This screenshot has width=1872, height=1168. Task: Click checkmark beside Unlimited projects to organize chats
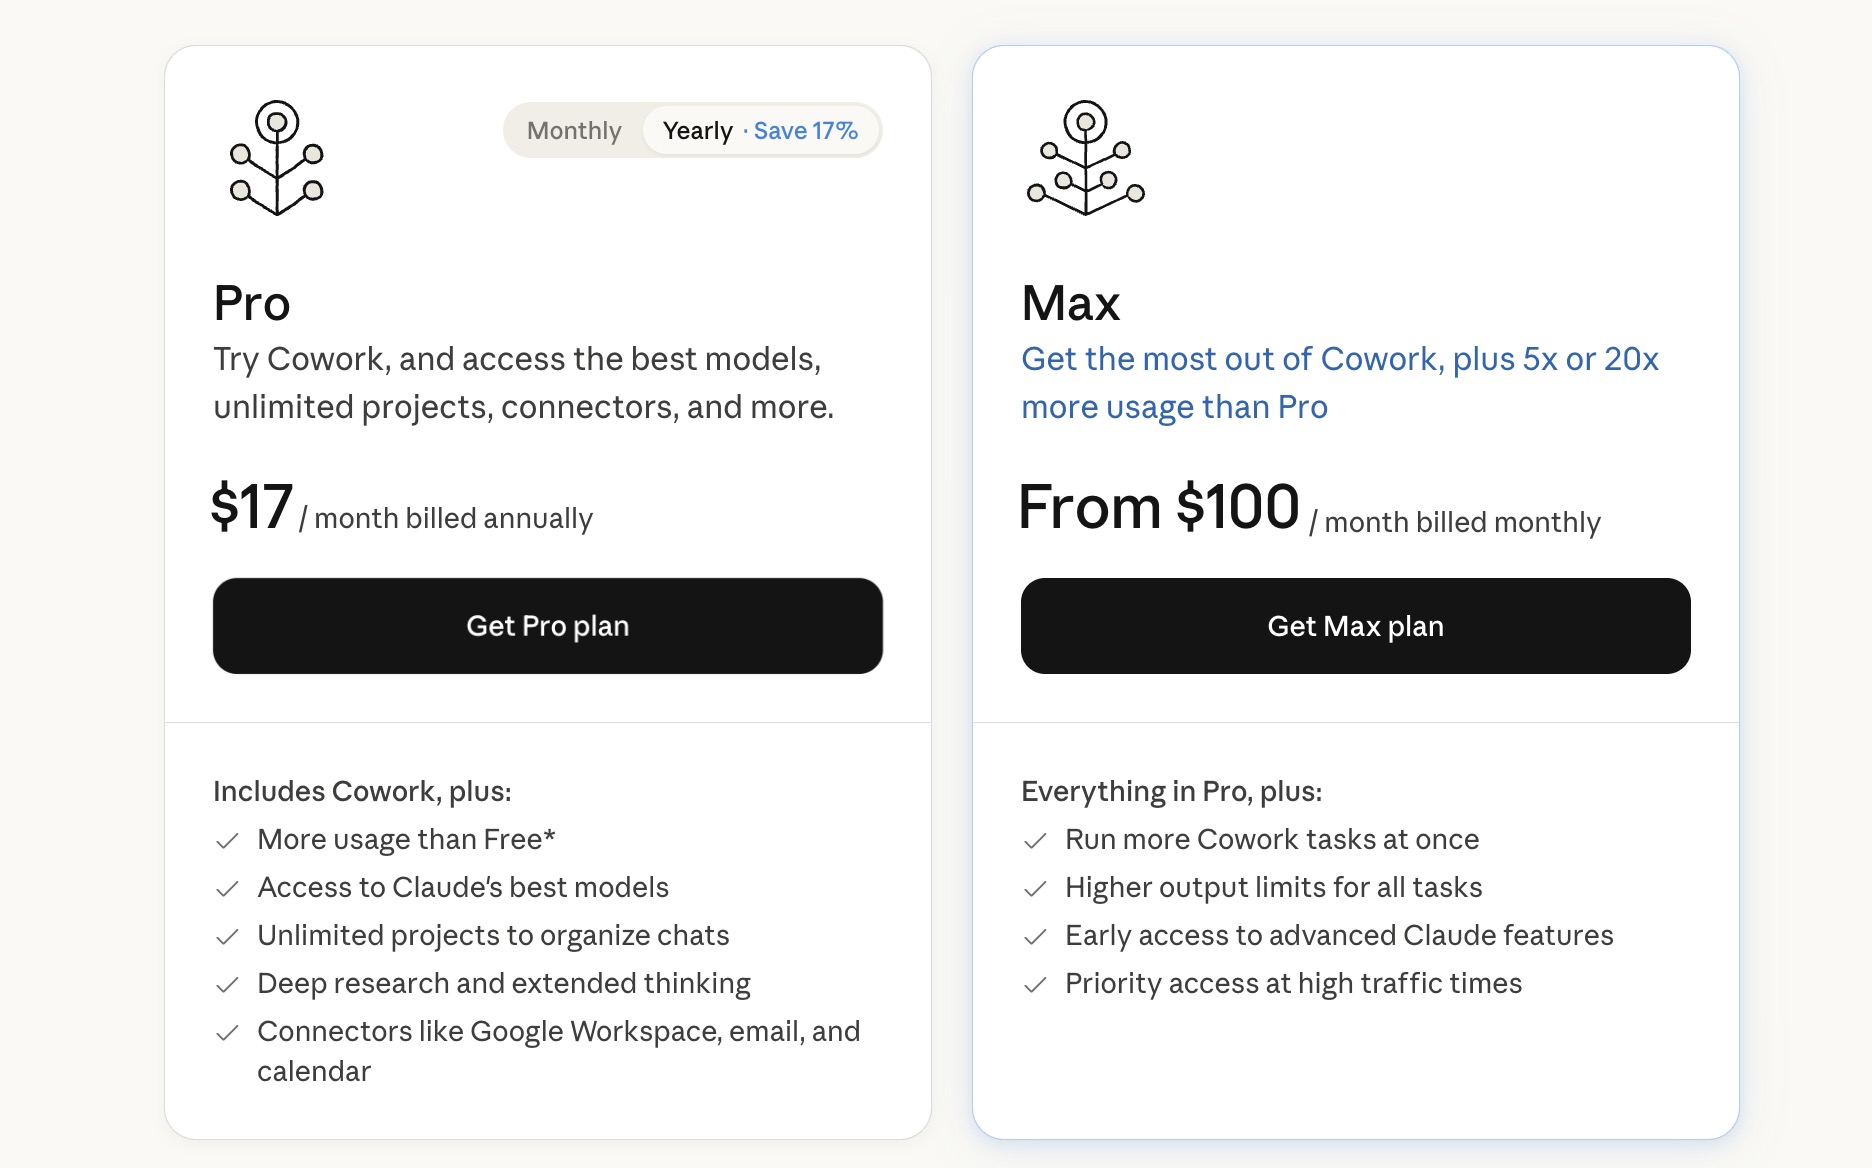point(227,937)
